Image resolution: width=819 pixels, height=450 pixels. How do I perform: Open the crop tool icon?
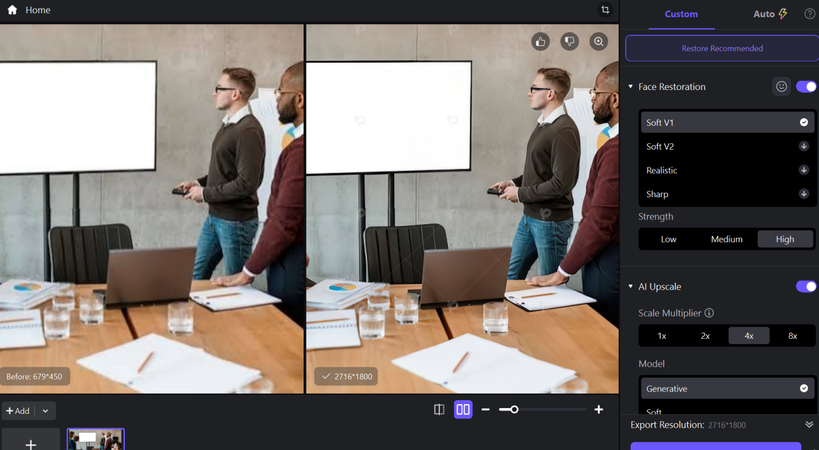(x=605, y=10)
